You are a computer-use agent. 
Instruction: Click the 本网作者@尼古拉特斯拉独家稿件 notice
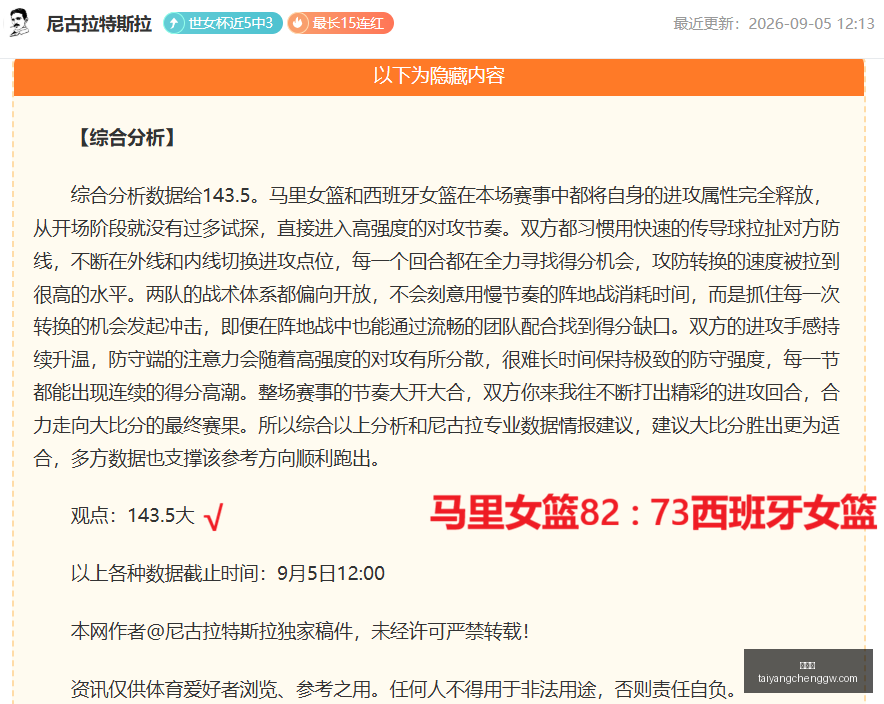pyautogui.click(x=300, y=631)
